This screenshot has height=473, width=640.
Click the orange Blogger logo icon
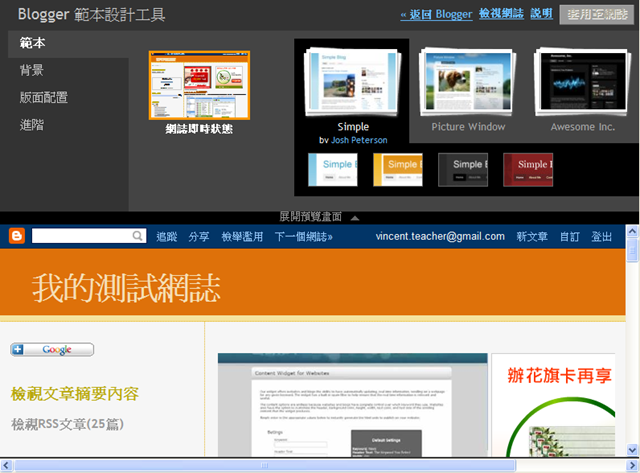pyautogui.click(x=17, y=236)
